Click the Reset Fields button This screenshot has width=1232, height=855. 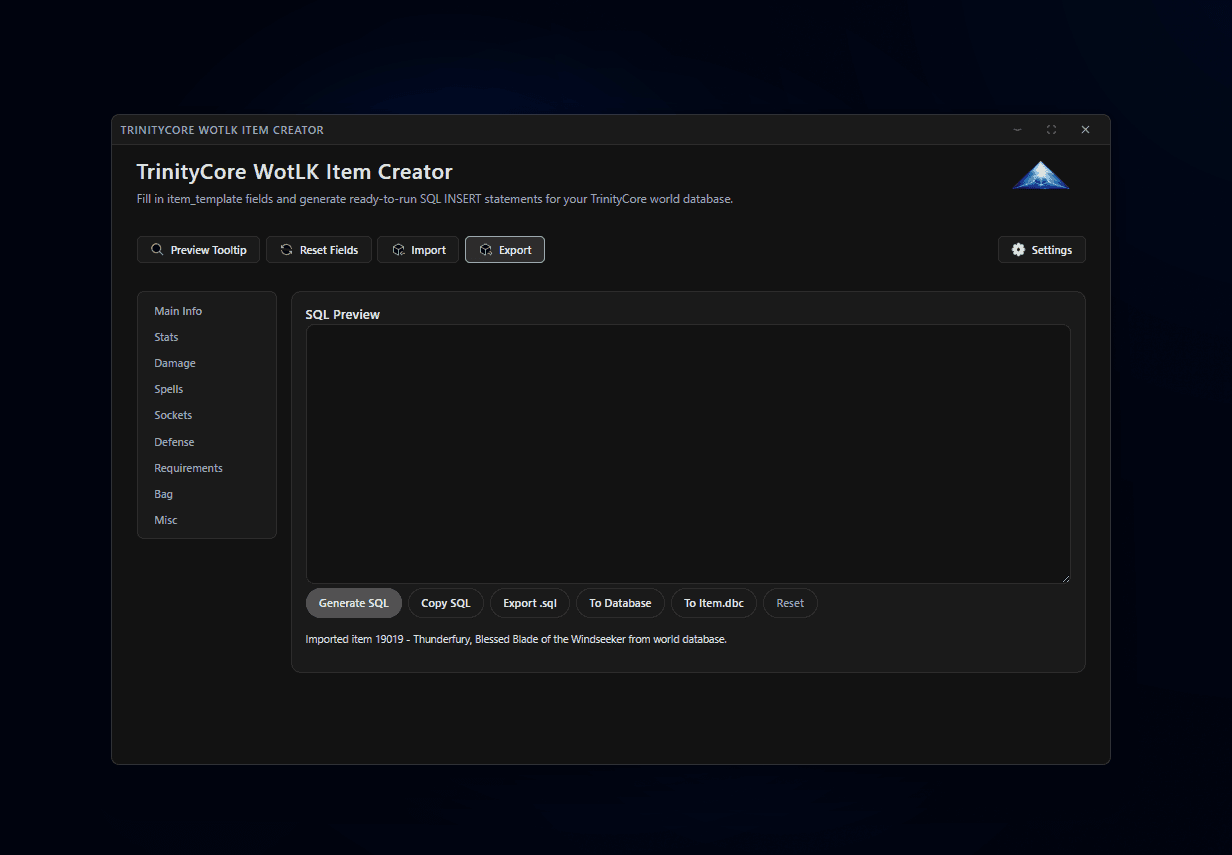319,250
